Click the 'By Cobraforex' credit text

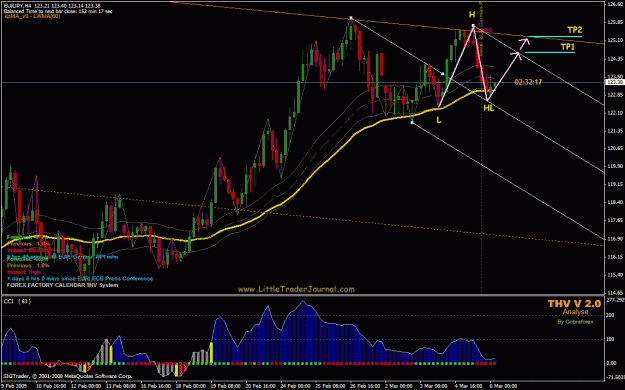pos(575,321)
